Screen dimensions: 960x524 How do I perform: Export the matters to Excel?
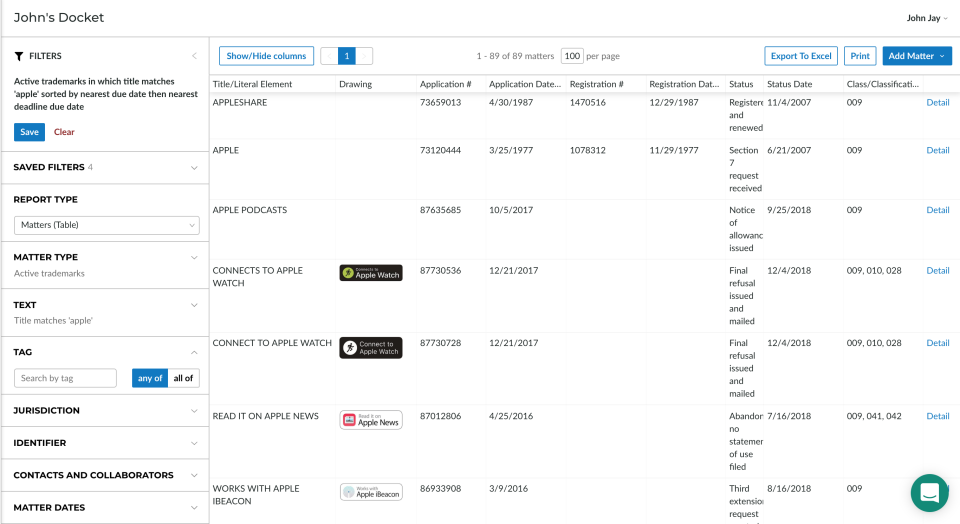801,56
